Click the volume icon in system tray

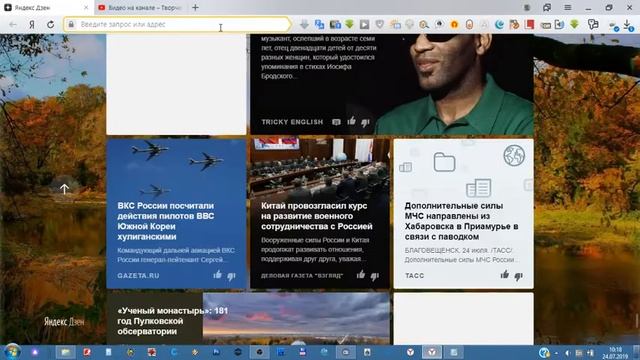[x=567, y=353]
